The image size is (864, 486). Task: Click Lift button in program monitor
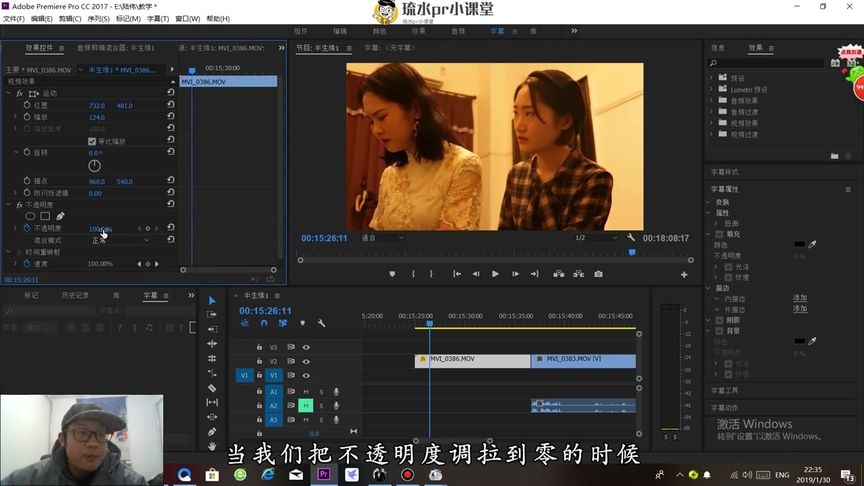point(559,274)
